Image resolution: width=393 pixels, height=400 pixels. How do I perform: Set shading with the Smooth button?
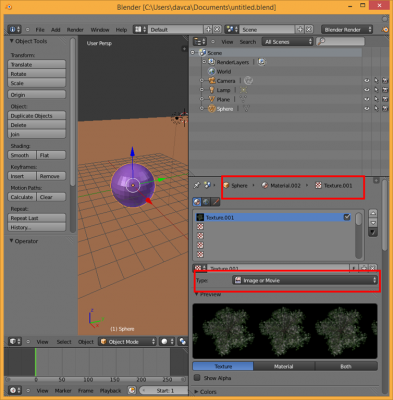(22, 155)
